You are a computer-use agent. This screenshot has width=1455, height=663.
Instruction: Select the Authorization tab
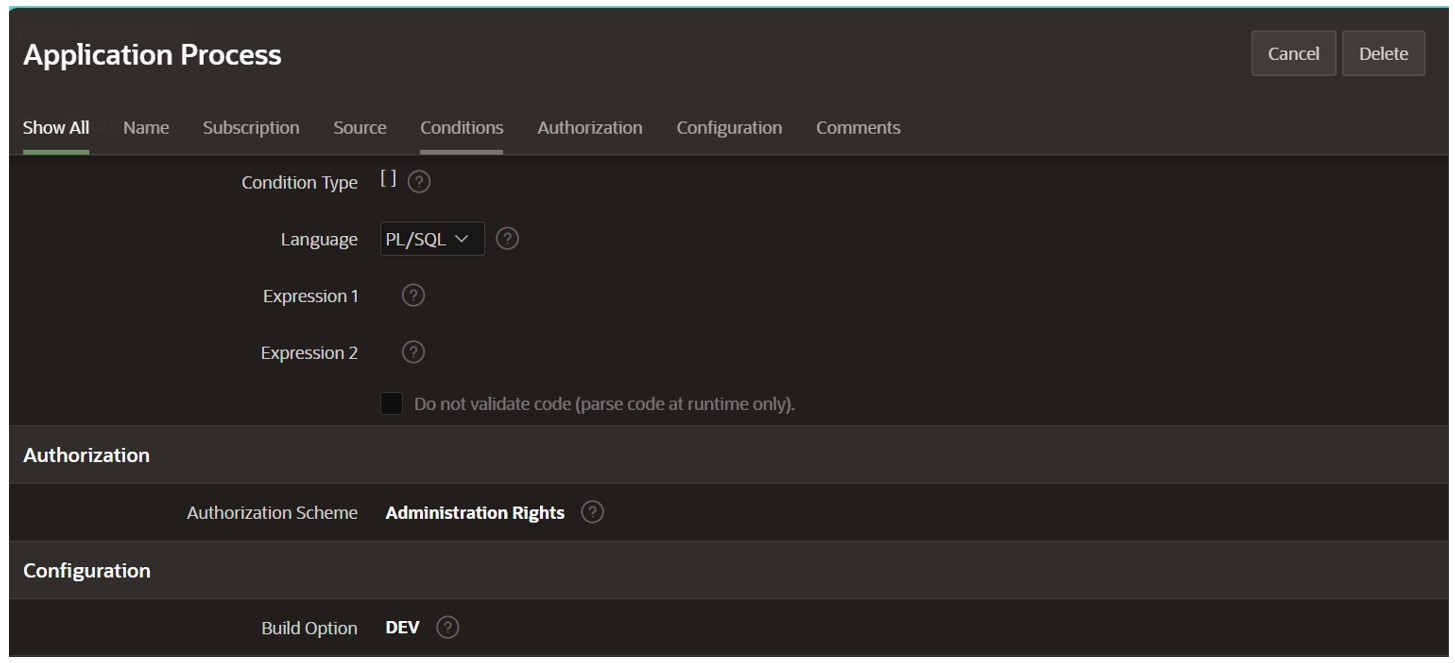pos(589,127)
